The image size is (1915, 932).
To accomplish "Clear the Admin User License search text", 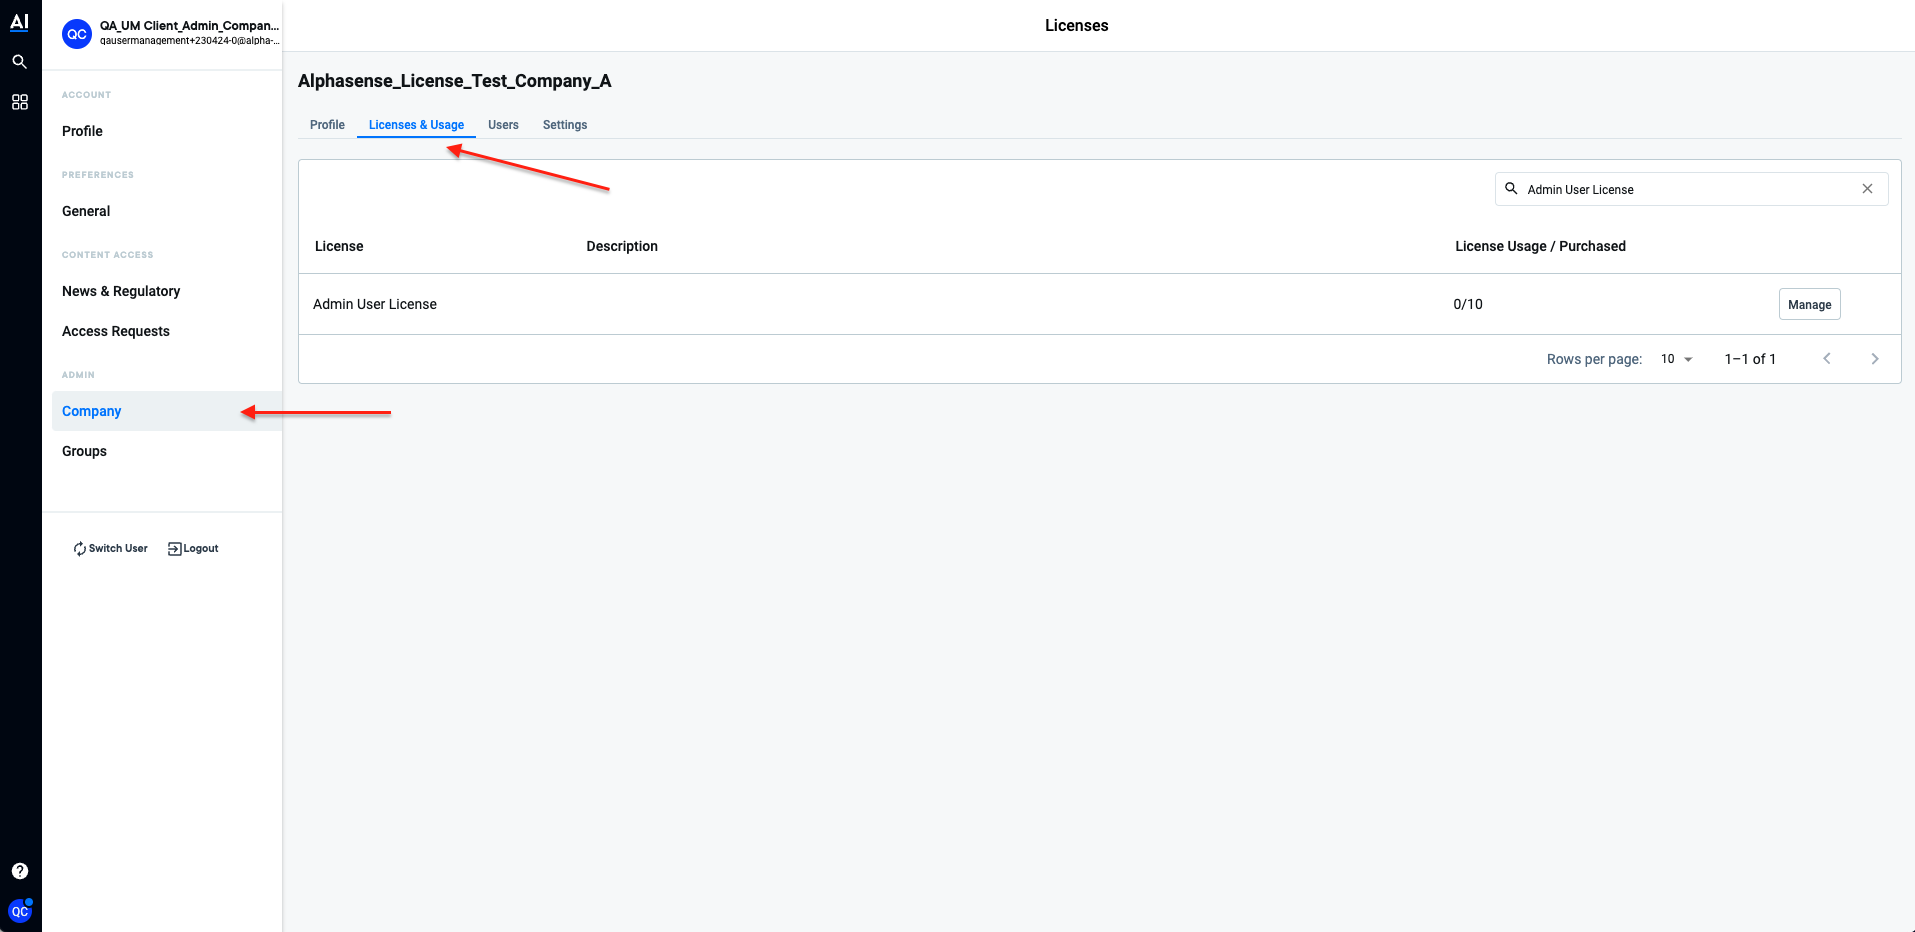I will [x=1867, y=189].
